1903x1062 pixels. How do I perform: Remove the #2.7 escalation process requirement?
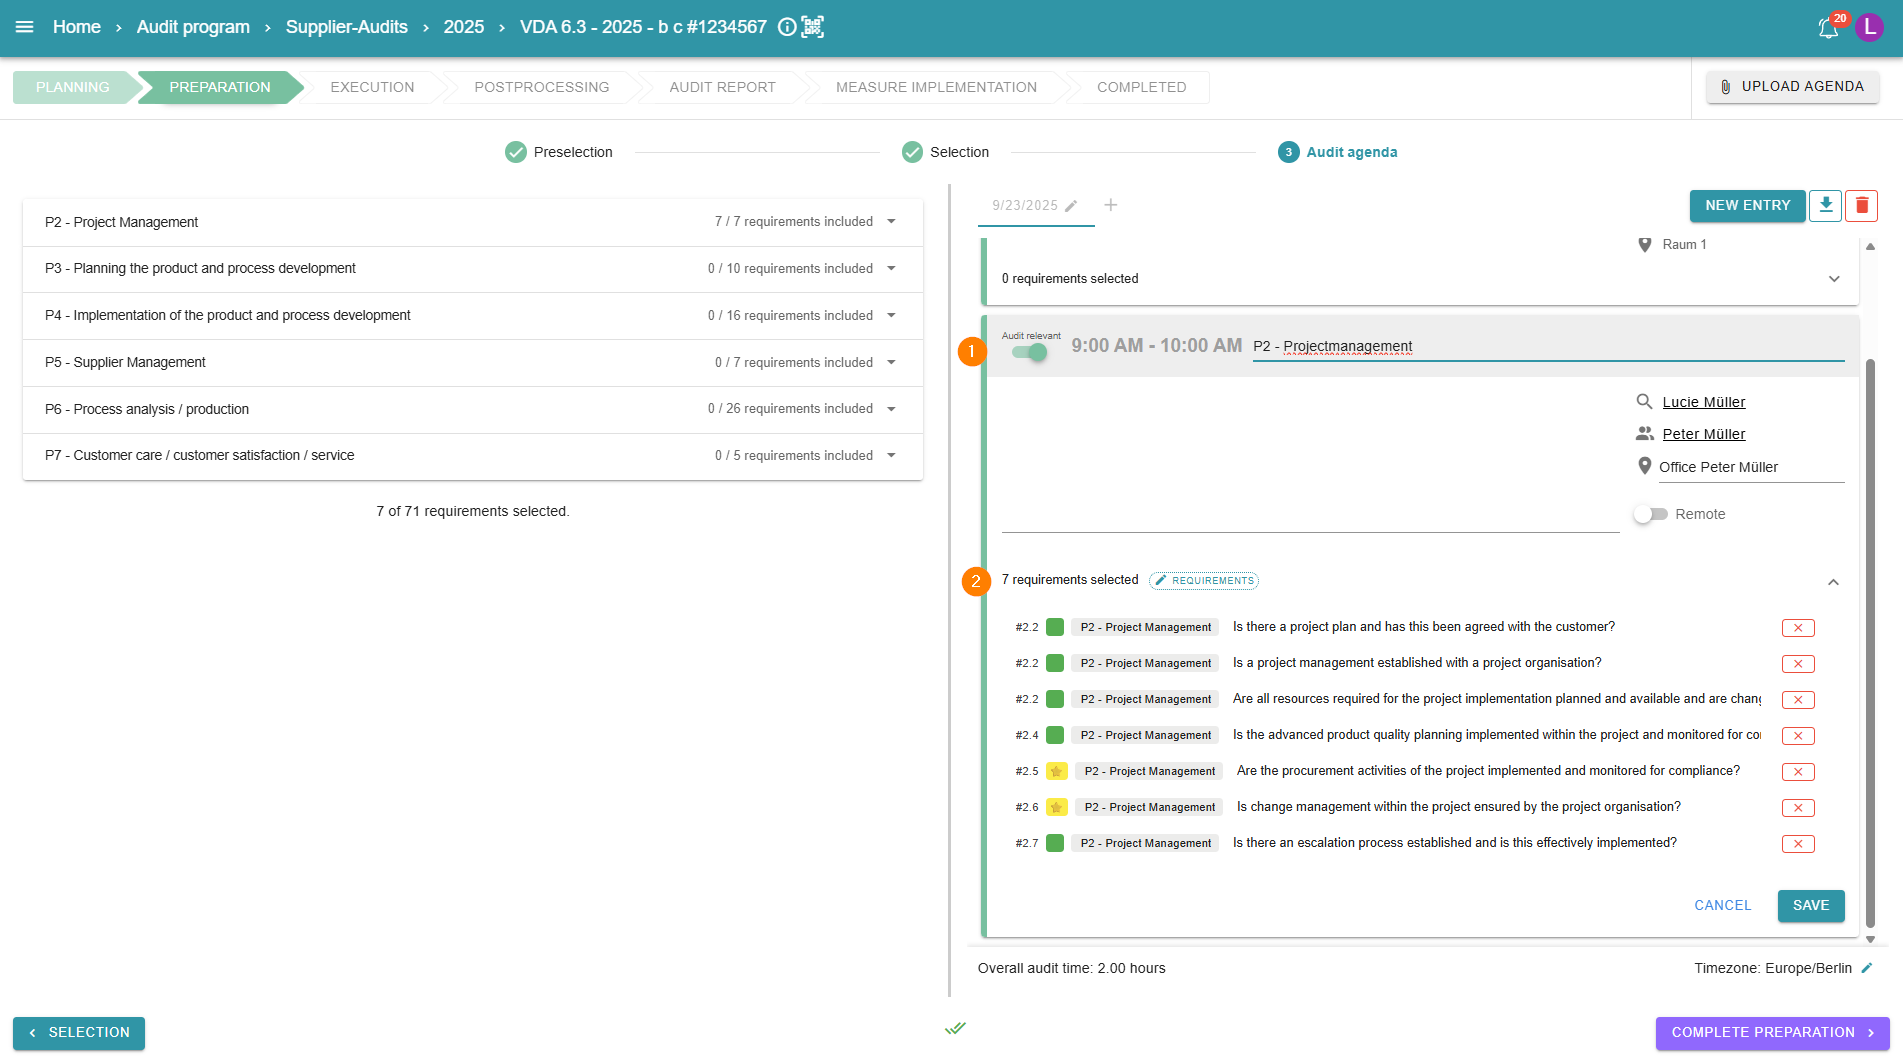(x=1797, y=844)
